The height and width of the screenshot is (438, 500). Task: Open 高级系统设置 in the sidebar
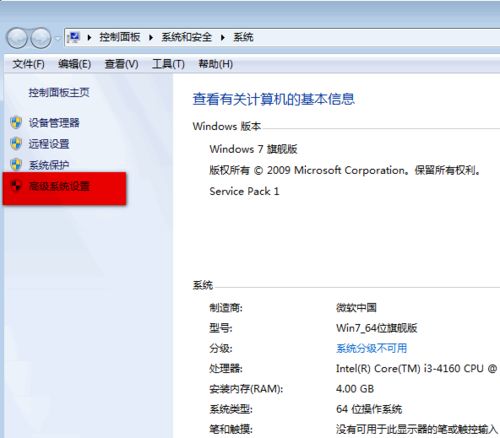click(59, 186)
